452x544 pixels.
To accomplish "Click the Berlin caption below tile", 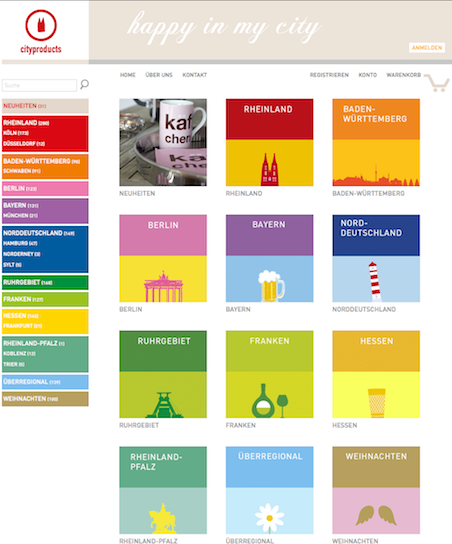I will (x=131, y=309).
